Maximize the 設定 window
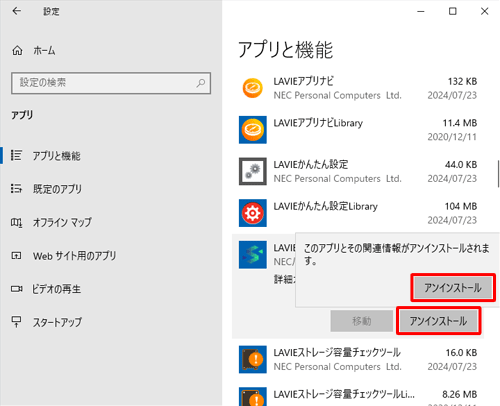Image resolution: width=500 pixels, height=406 pixels. tap(453, 11)
